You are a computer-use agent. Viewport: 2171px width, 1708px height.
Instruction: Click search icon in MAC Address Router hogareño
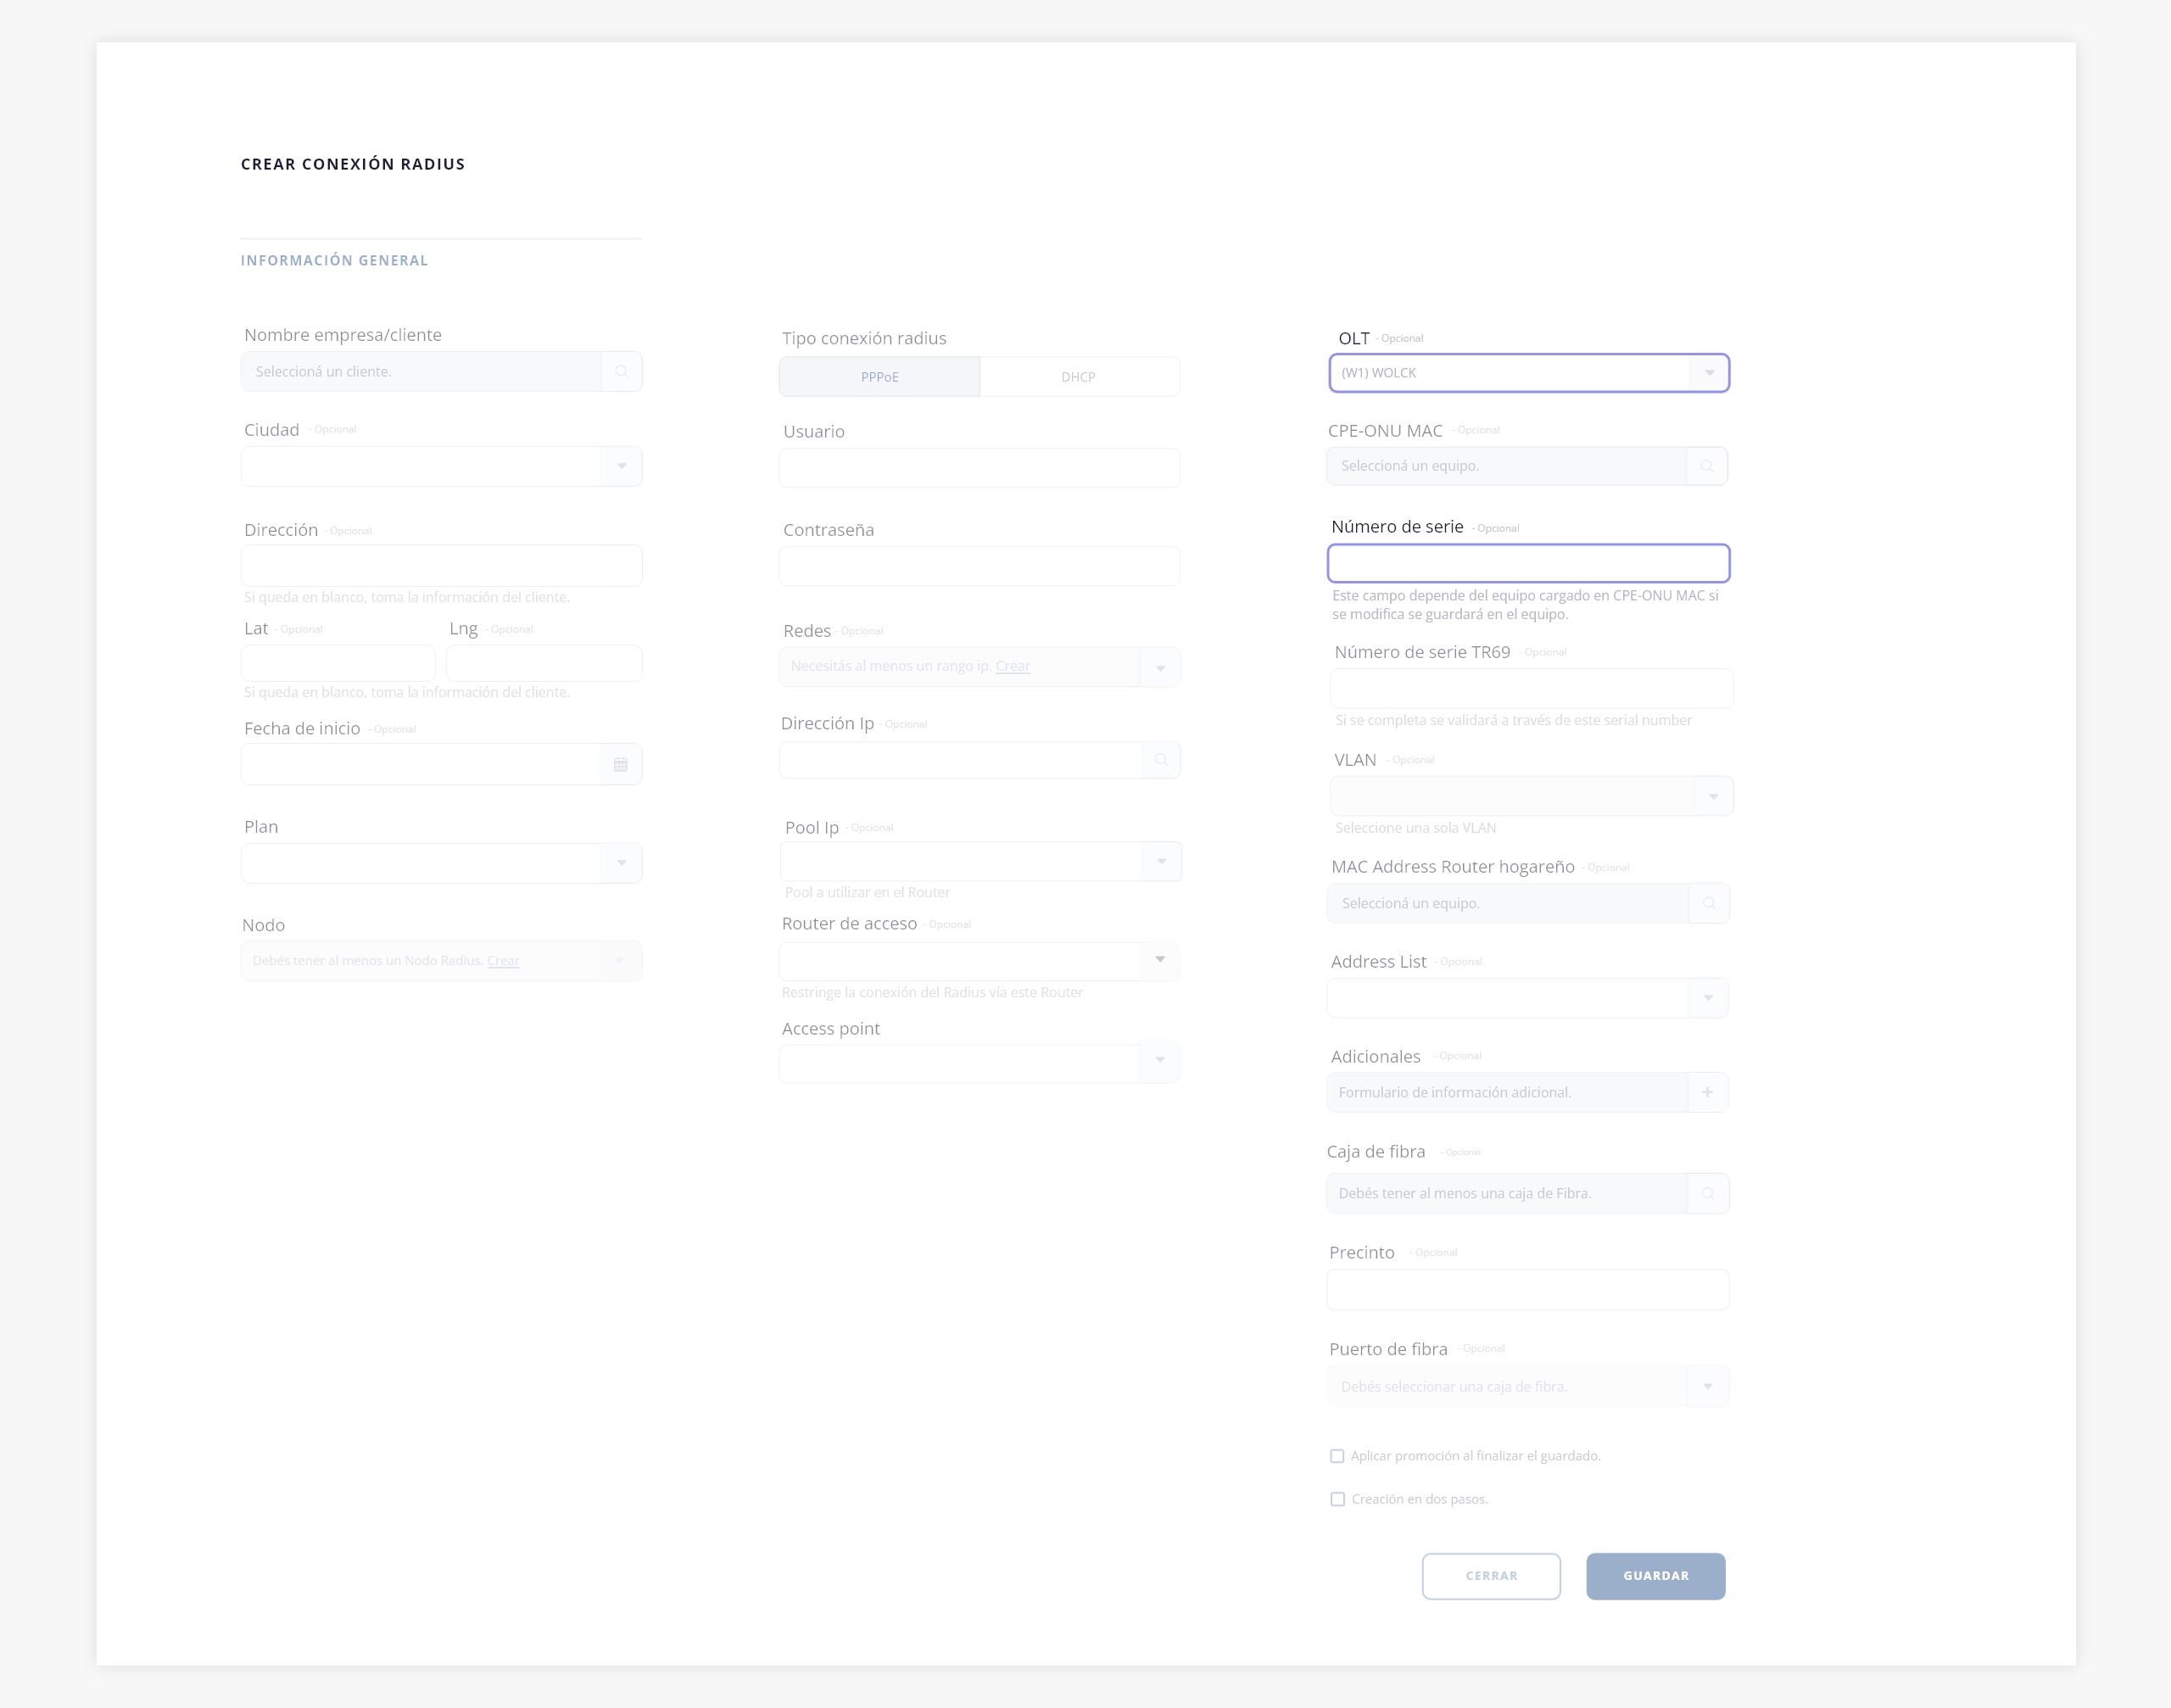coord(1708,903)
